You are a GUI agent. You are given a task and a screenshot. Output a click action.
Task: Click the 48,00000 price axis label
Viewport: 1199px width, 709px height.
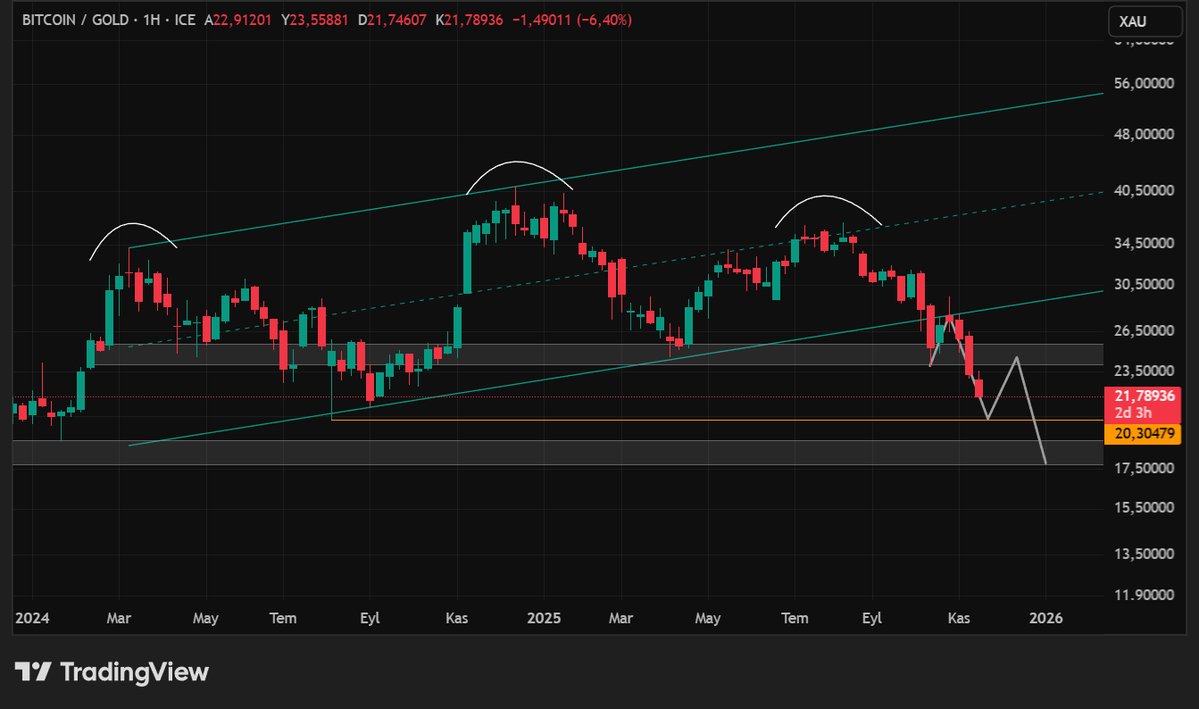click(1143, 134)
